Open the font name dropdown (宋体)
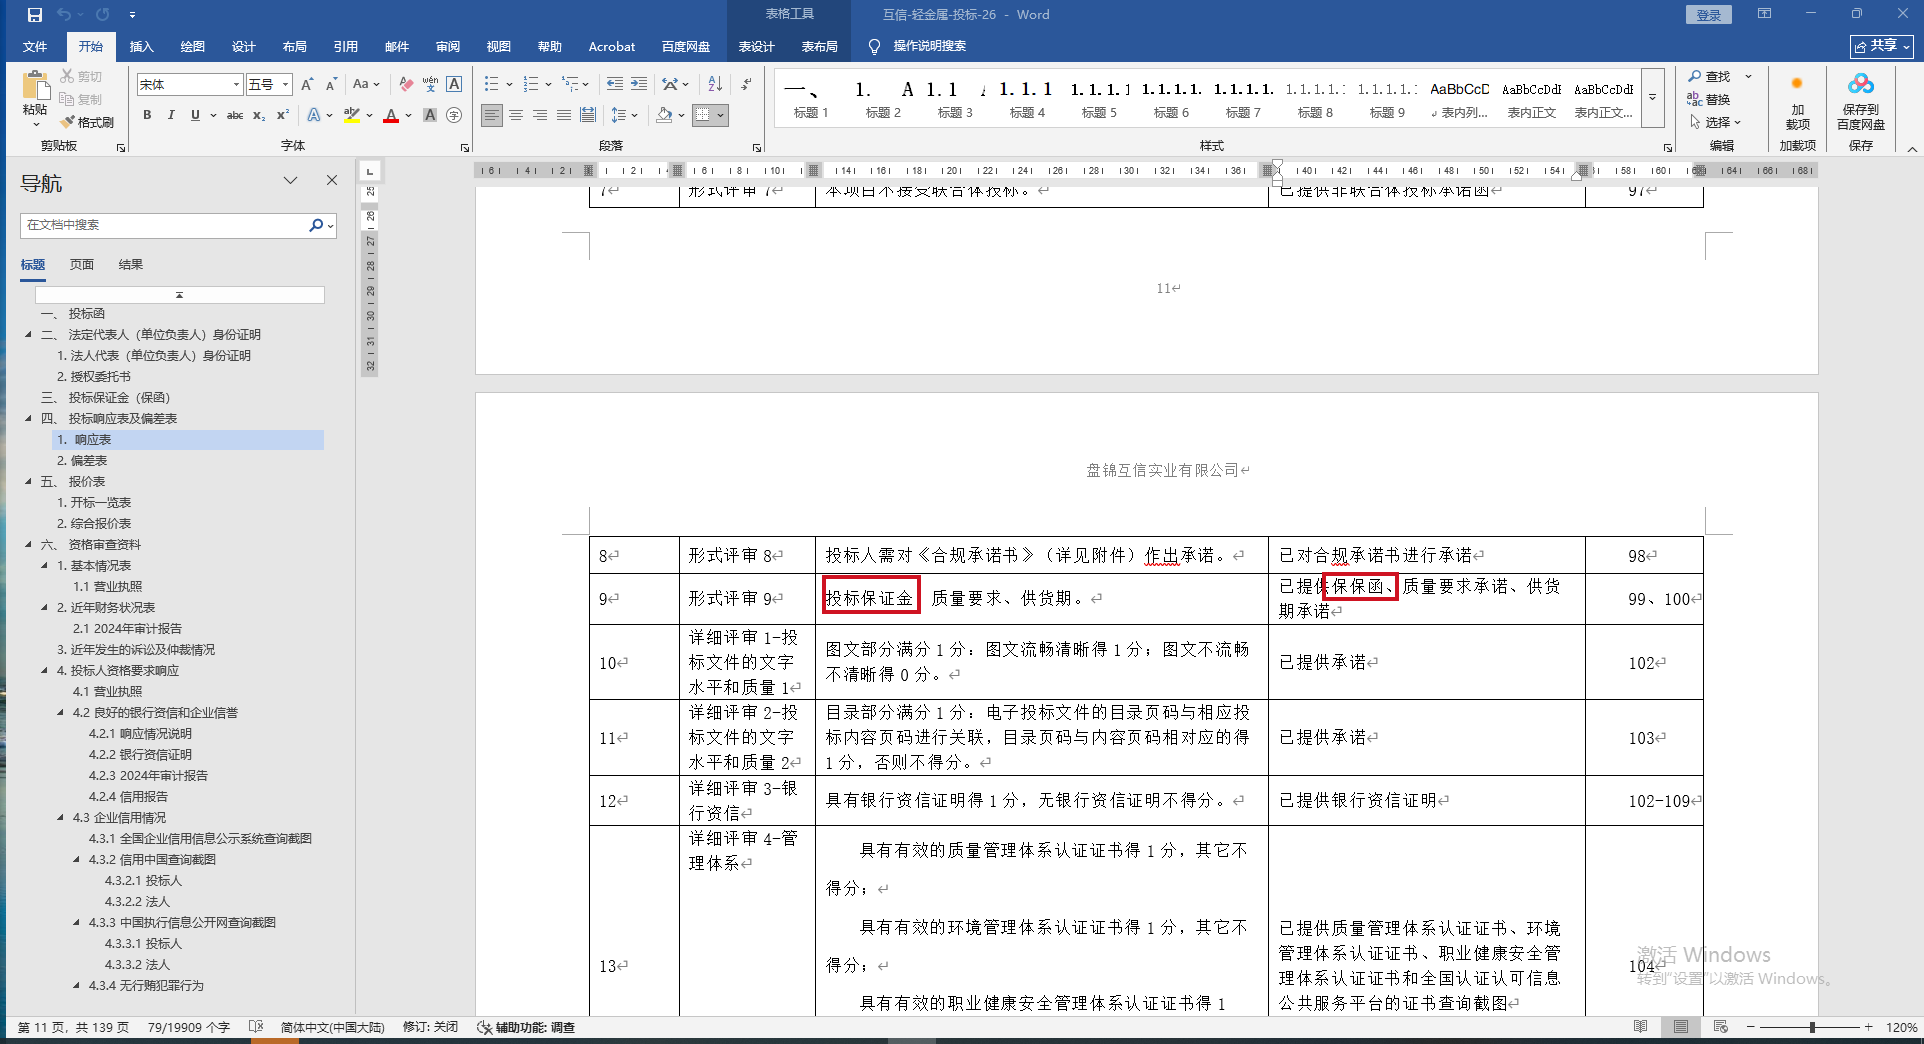Image resolution: width=1924 pixels, height=1044 pixels. 237,85
